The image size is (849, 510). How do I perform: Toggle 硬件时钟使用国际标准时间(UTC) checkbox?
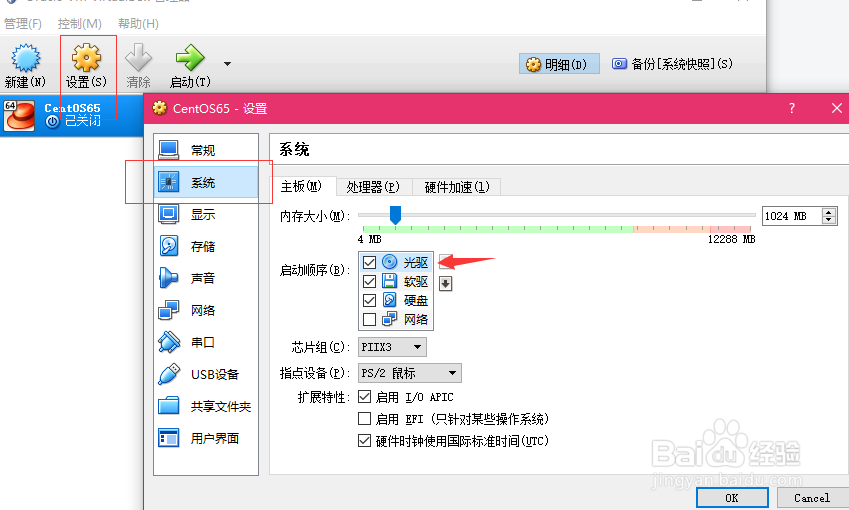pos(365,441)
